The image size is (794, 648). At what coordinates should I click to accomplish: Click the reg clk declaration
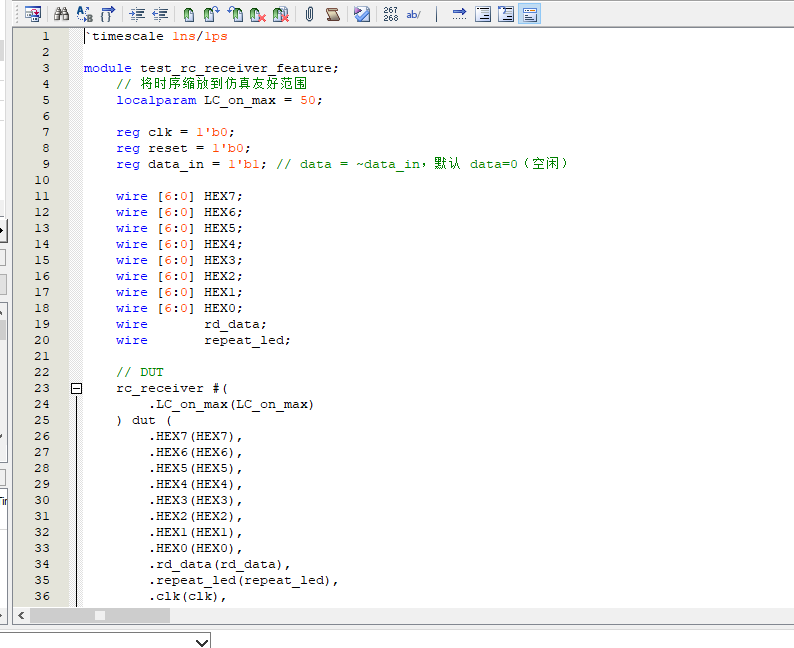(175, 133)
